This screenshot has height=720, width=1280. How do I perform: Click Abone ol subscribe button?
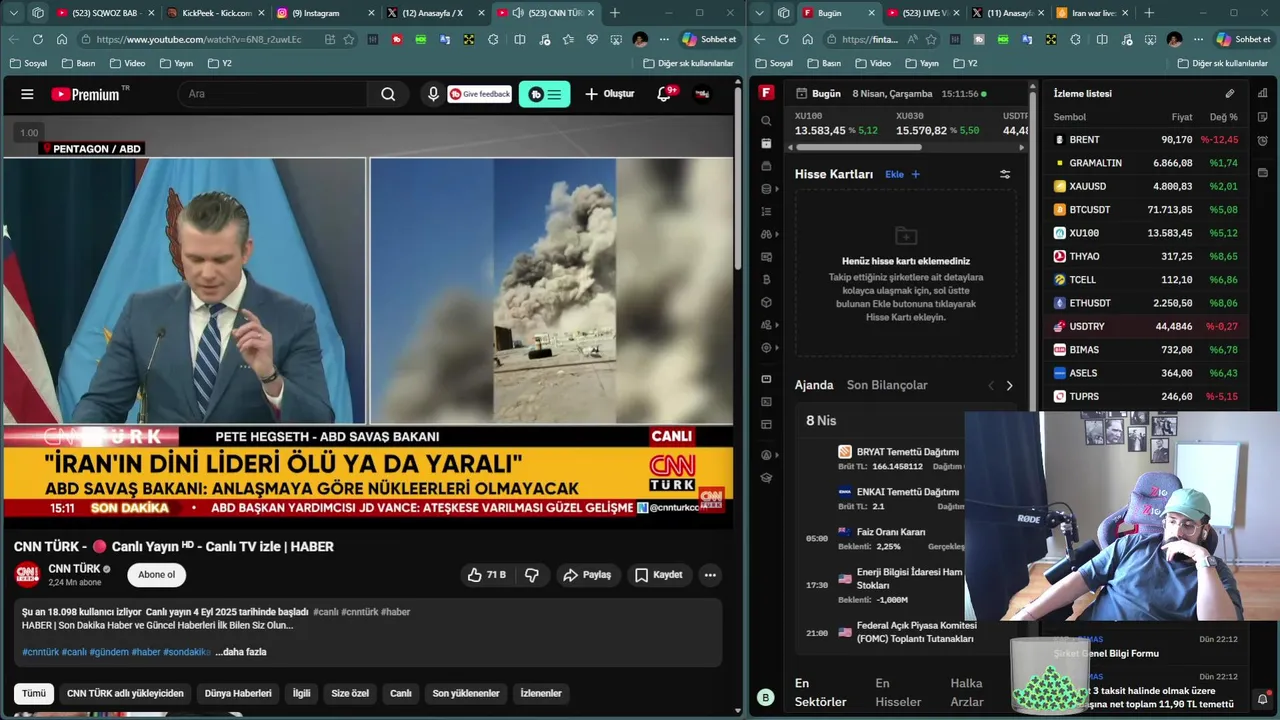click(156, 575)
